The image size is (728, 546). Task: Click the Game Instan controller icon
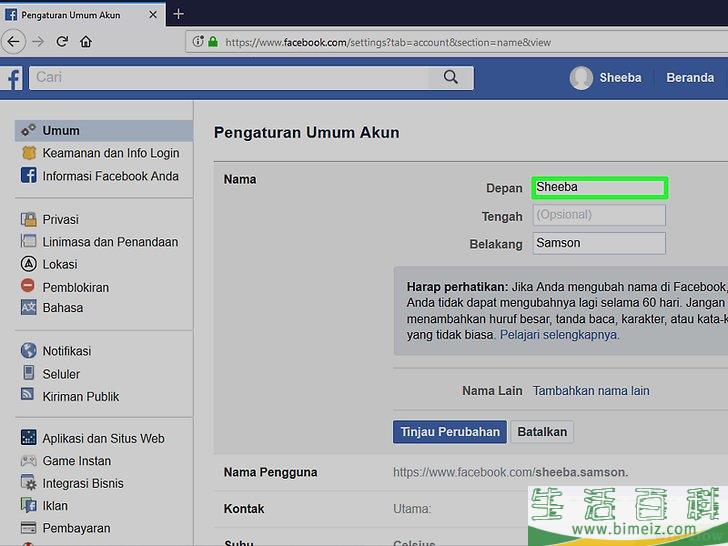[28, 461]
